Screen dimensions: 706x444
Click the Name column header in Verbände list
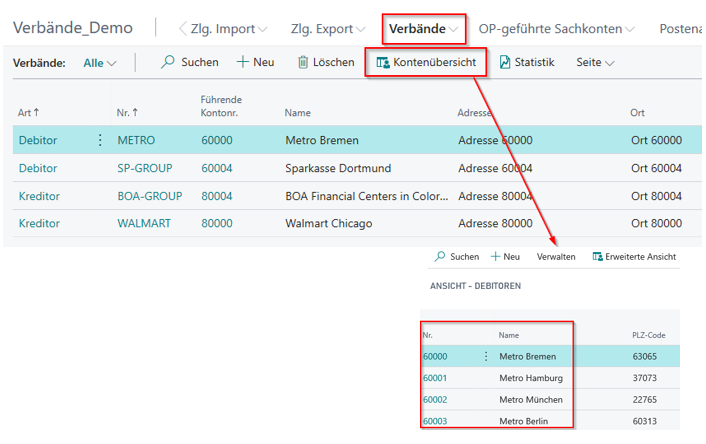click(x=297, y=113)
